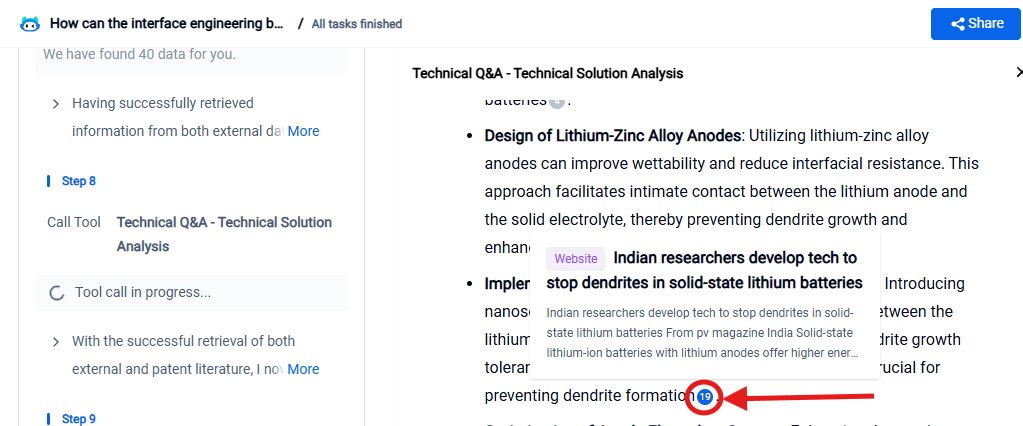Click the 'All tasks finished' status label
The image size is (1023, 426).
[357, 23]
